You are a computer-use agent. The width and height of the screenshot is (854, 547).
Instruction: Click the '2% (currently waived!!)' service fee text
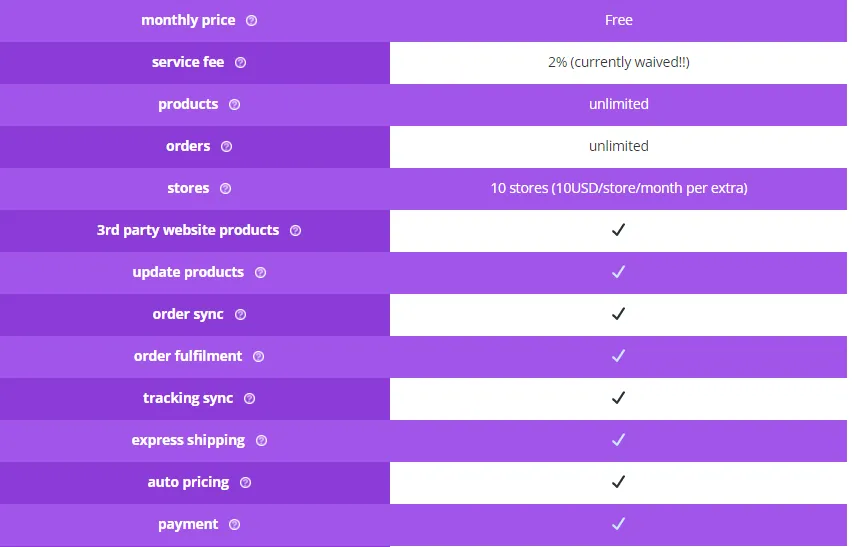(619, 62)
